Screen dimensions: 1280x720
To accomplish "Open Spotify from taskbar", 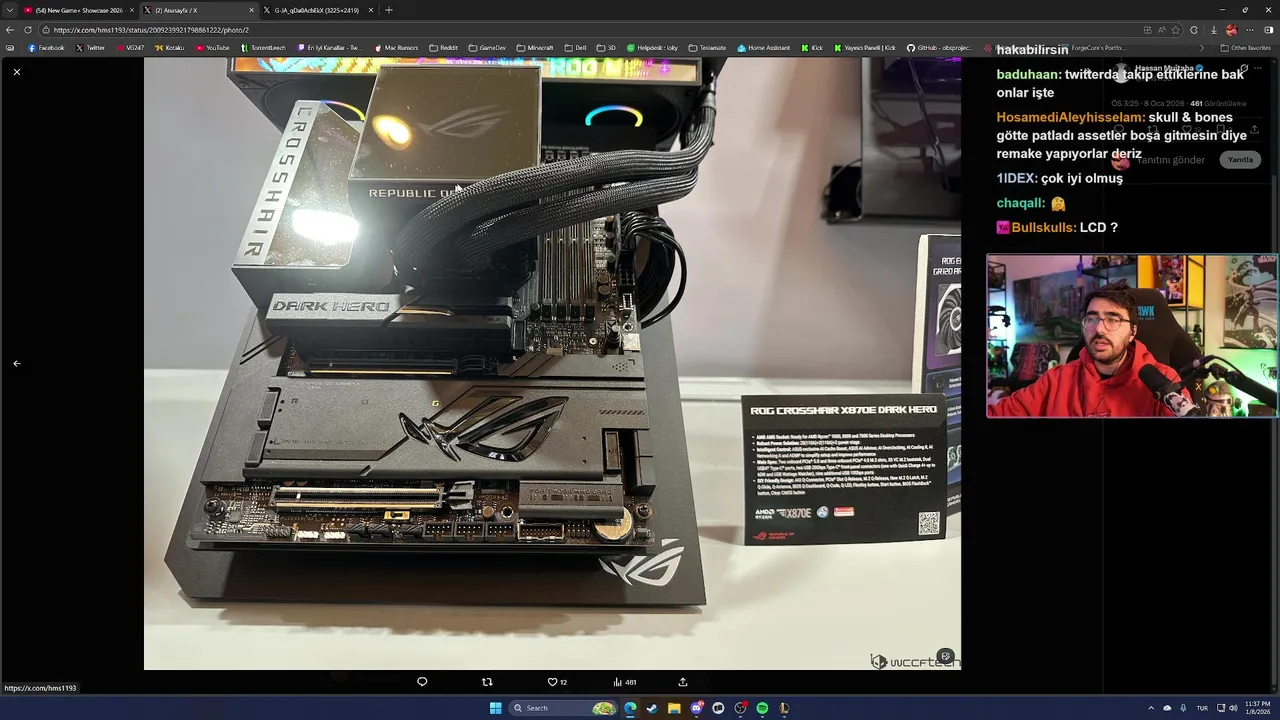I will click(x=762, y=708).
